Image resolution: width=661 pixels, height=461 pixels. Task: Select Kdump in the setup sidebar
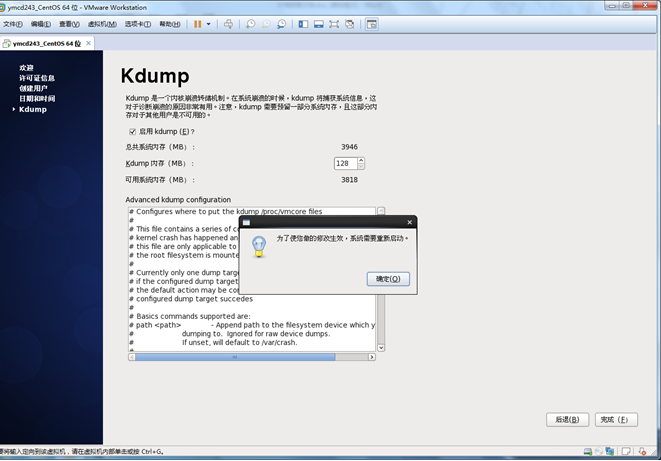click(x=32, y=109)
